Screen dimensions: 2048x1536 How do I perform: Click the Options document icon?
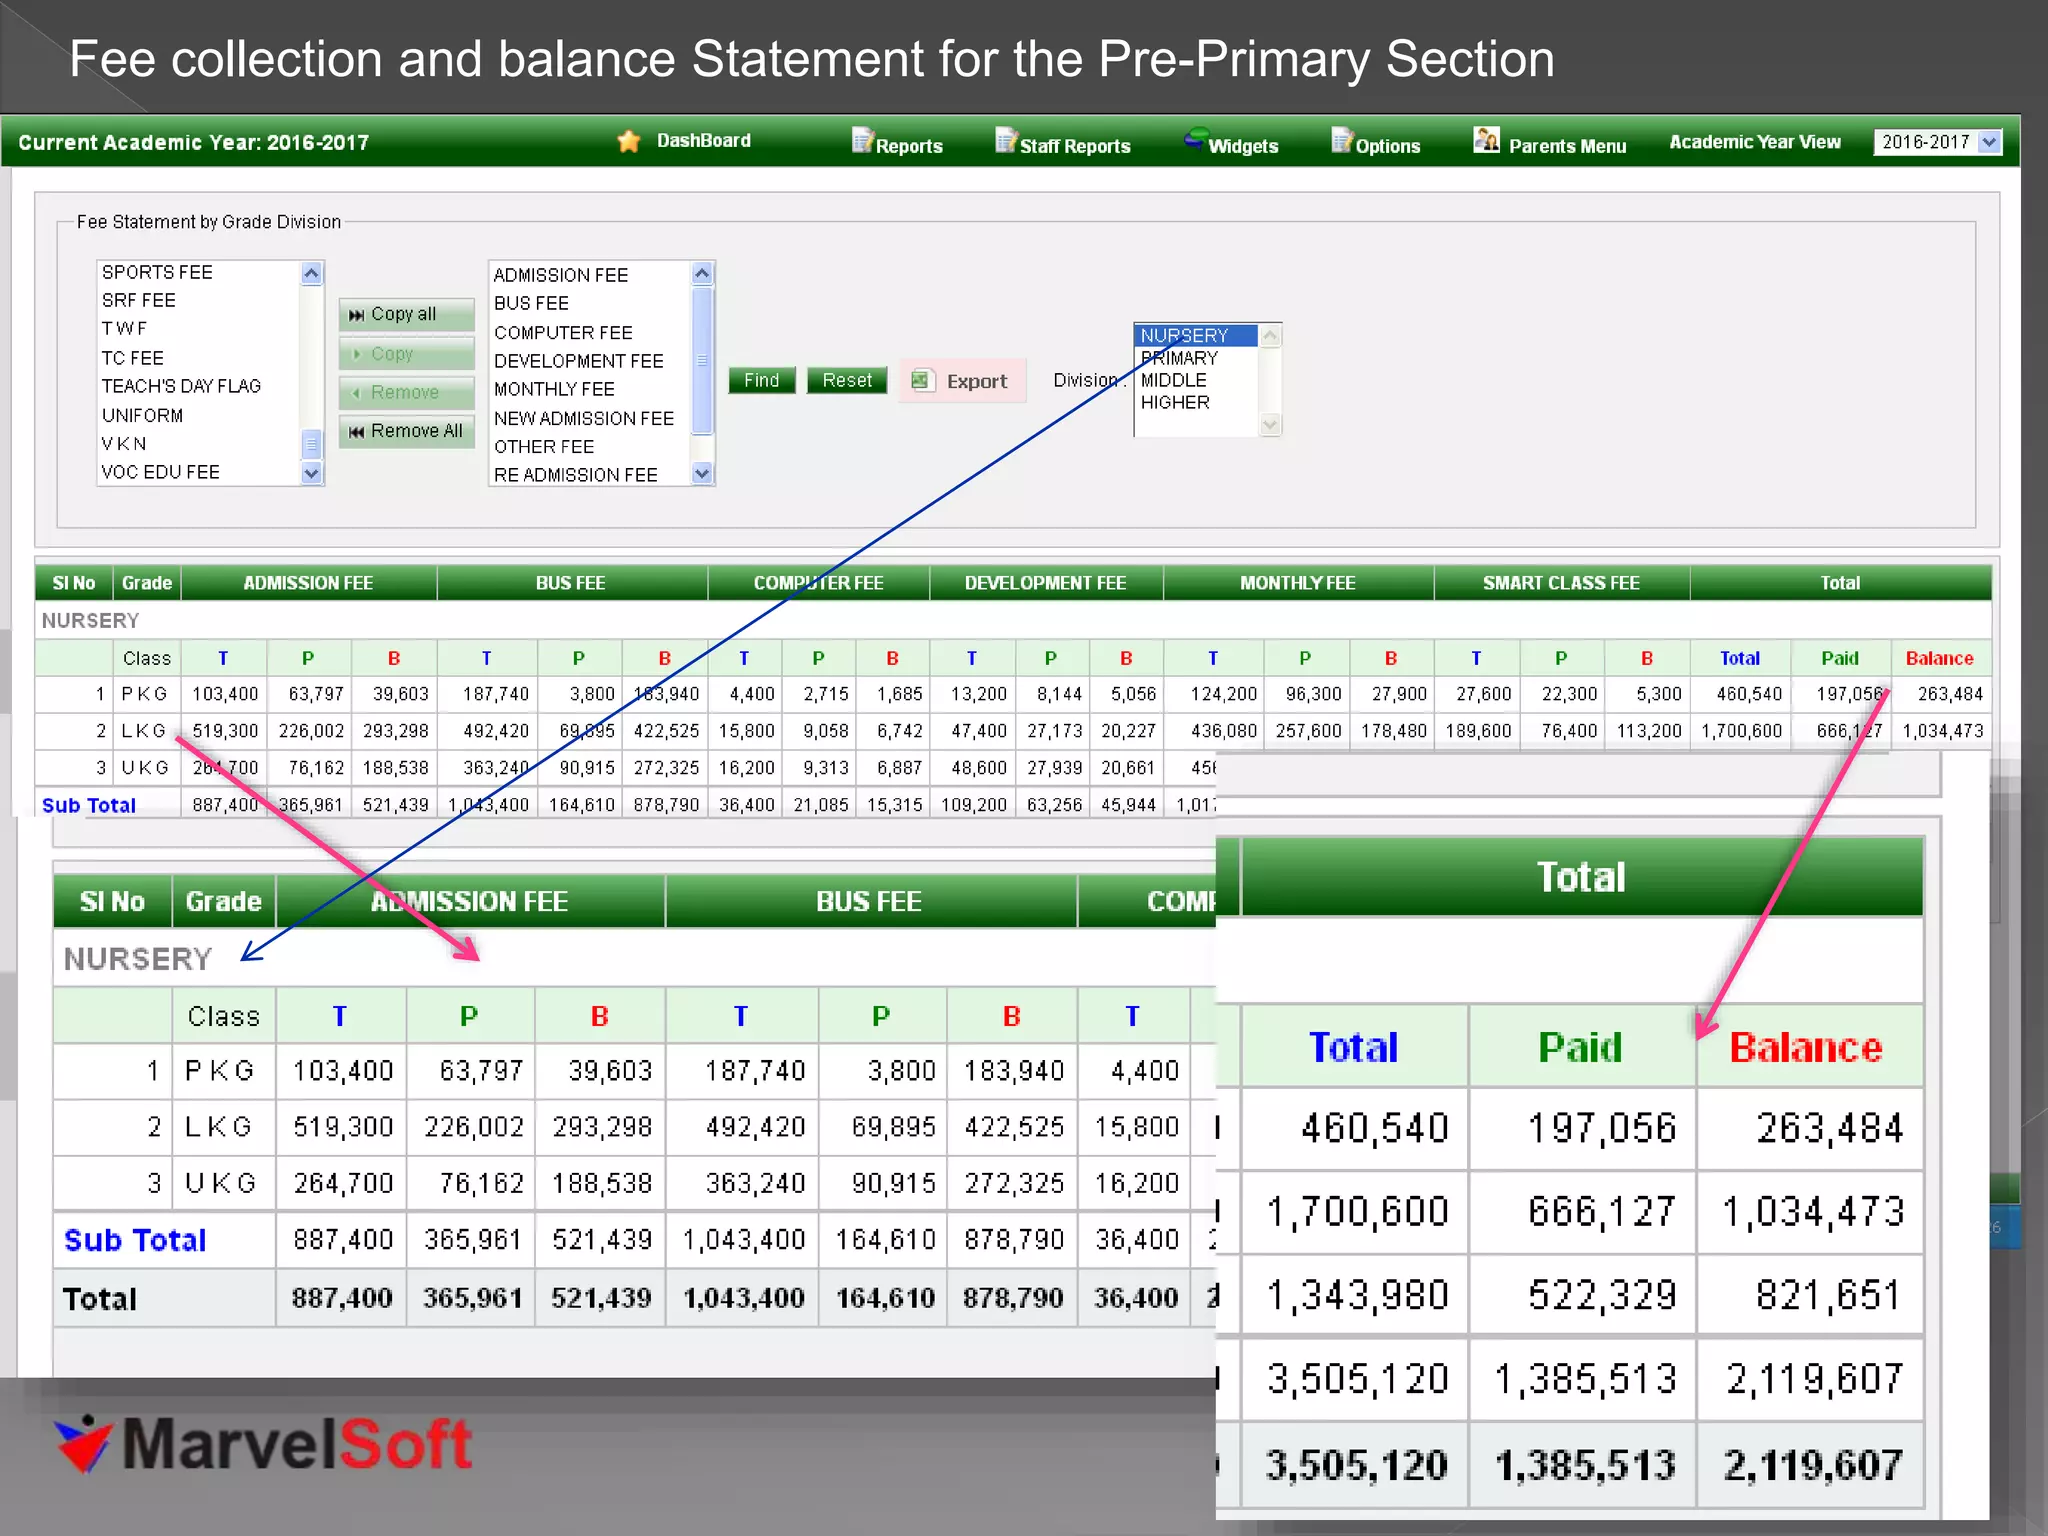(1342, 140)
